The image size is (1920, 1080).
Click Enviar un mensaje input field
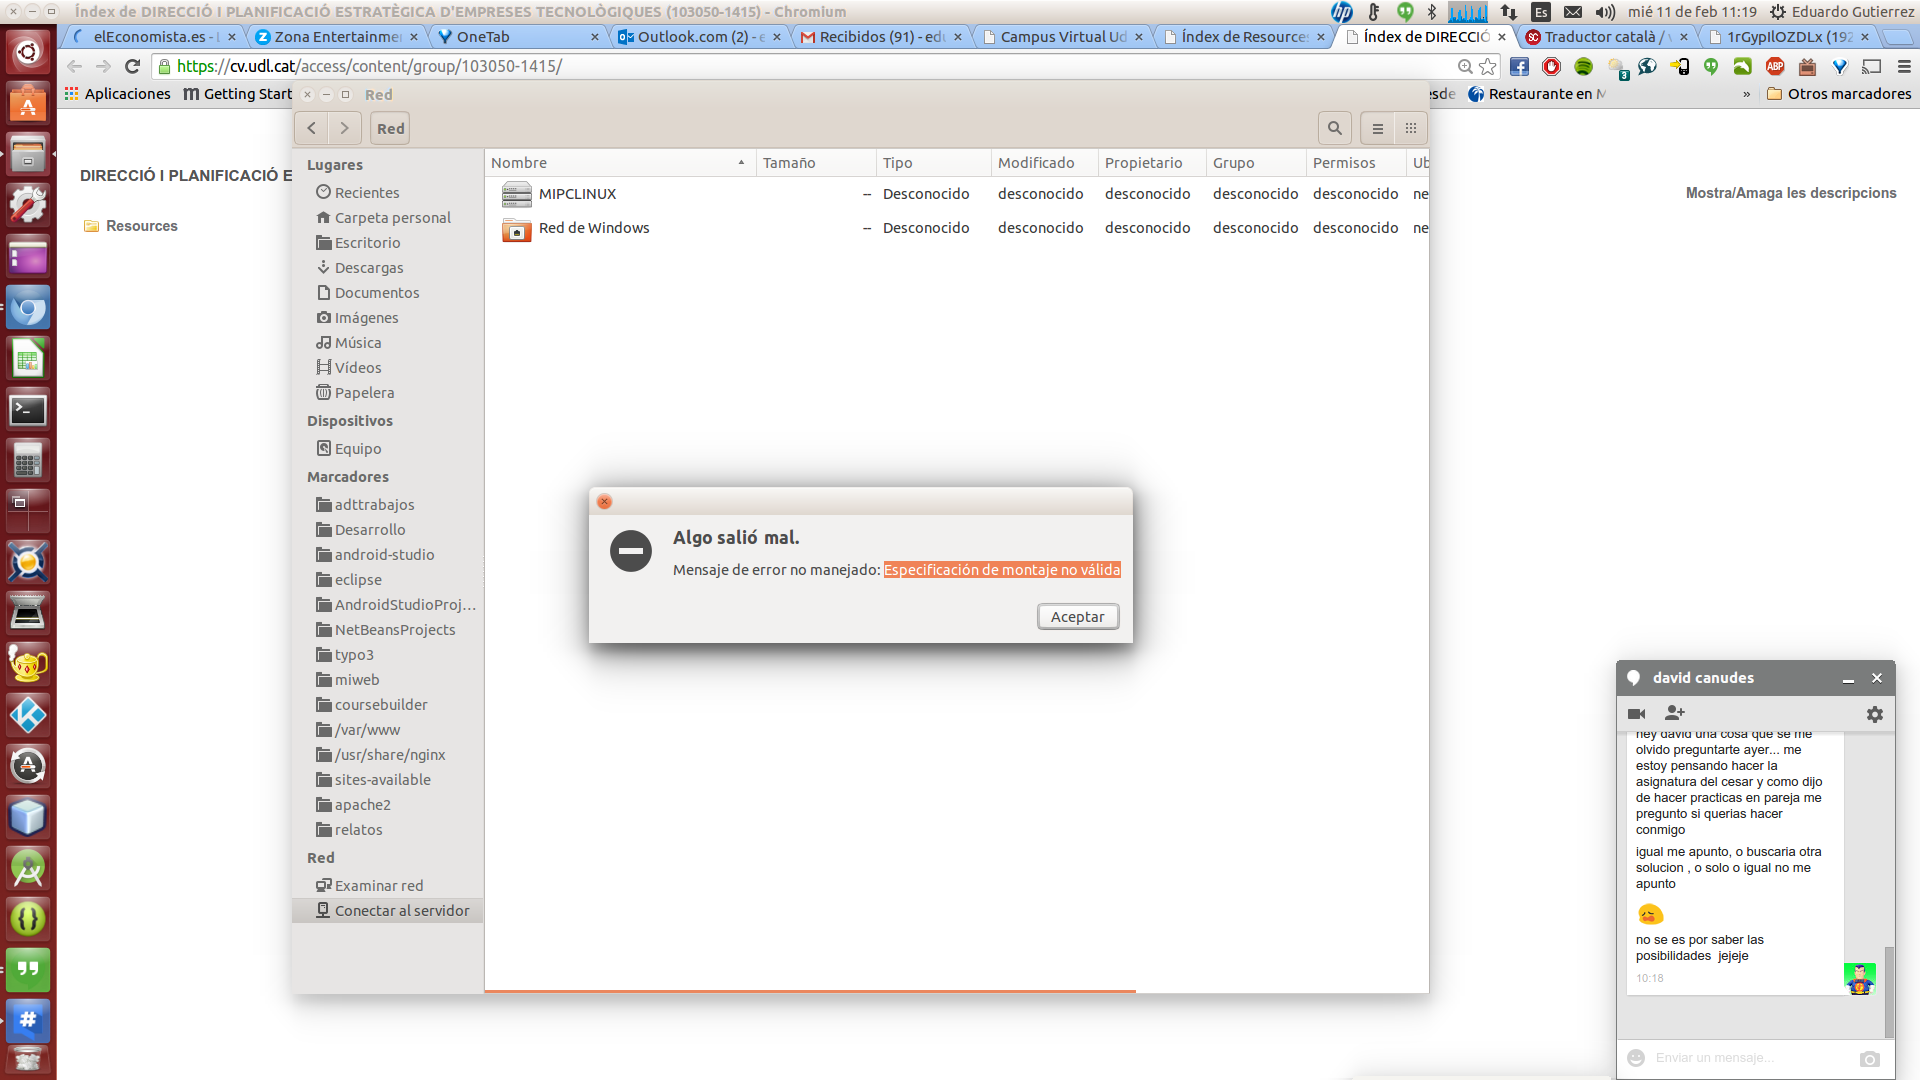click(x=1750, y=1058)
